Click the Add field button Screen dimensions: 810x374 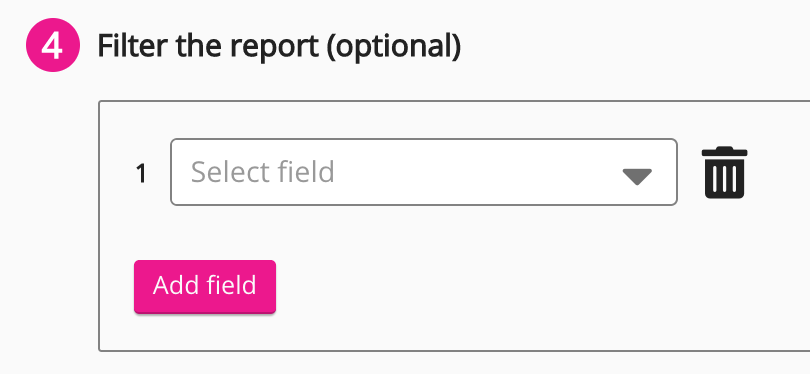pyautogui.click(x=205, y=286)
